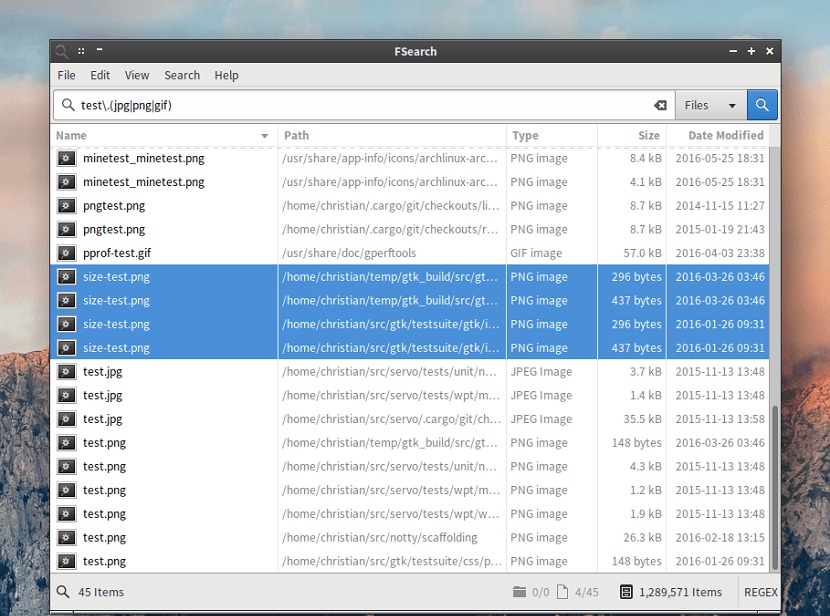
Task: Click the blue search button
Action: point(762,105)
